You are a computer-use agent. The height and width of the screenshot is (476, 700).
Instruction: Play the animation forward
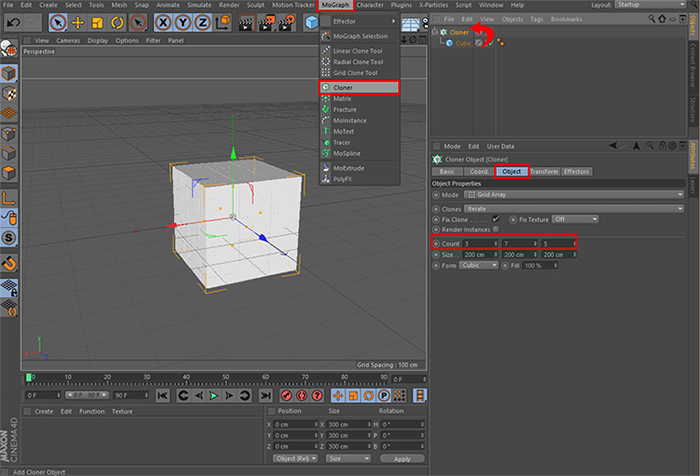click(214, 396)
